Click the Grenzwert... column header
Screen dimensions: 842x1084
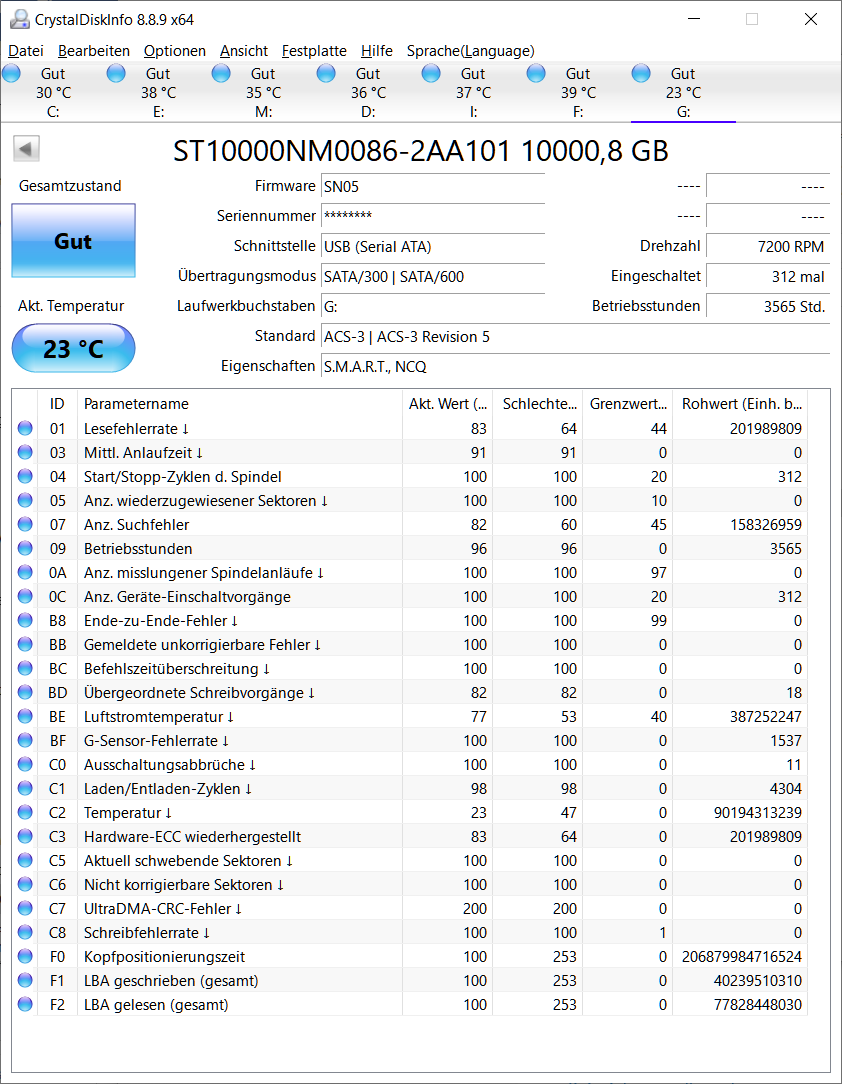coord(628,403)
